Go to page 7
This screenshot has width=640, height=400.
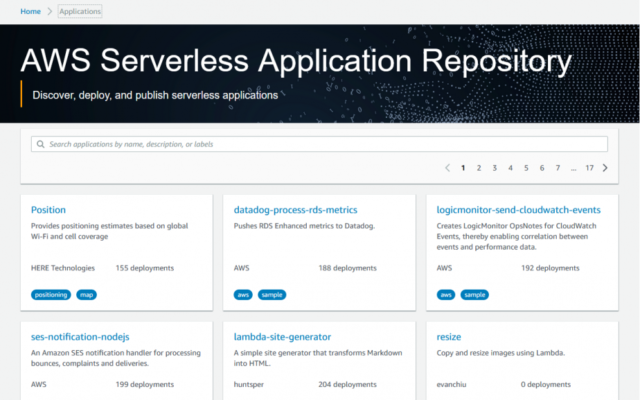point(558,168)
